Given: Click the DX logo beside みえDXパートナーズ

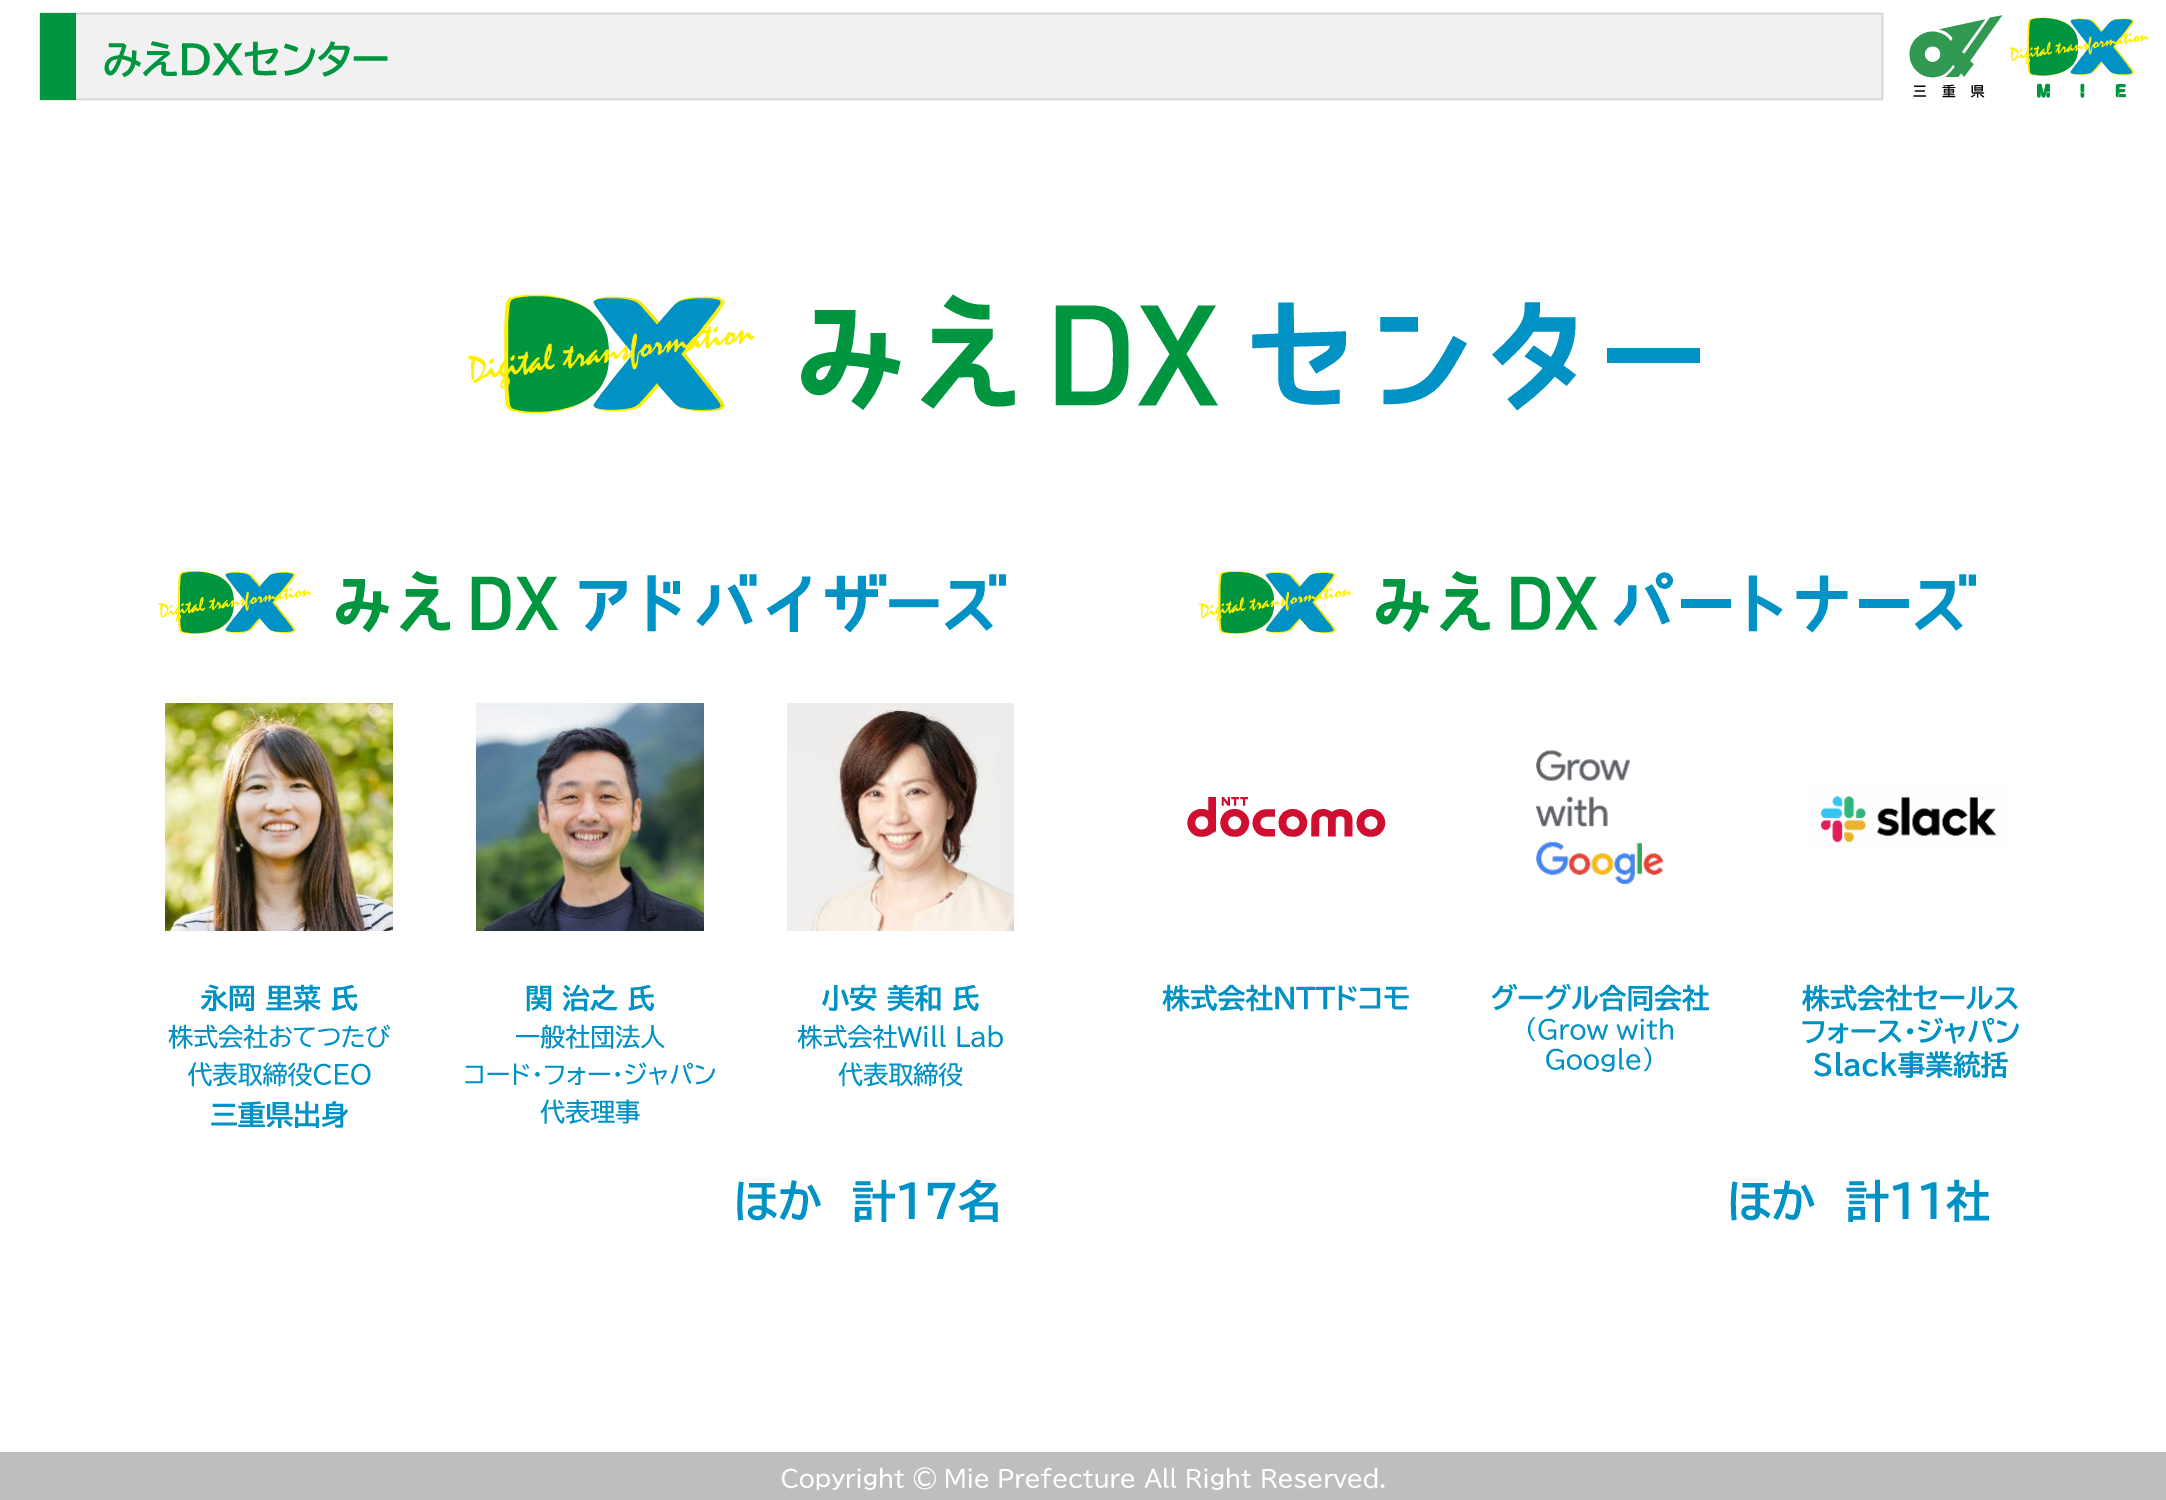Looking at the screenshot, I should click(x=1275, y=602).
